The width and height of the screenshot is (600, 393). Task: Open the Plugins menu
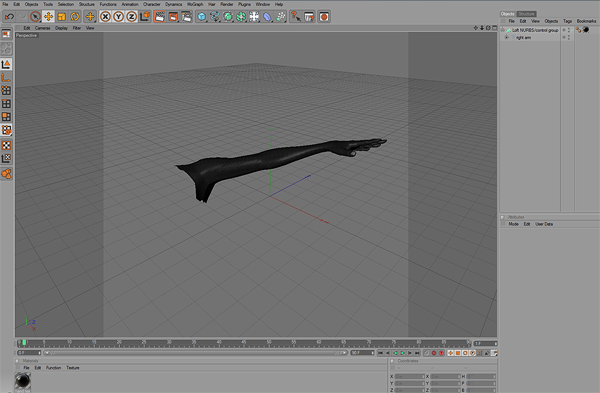coord(244,4)
